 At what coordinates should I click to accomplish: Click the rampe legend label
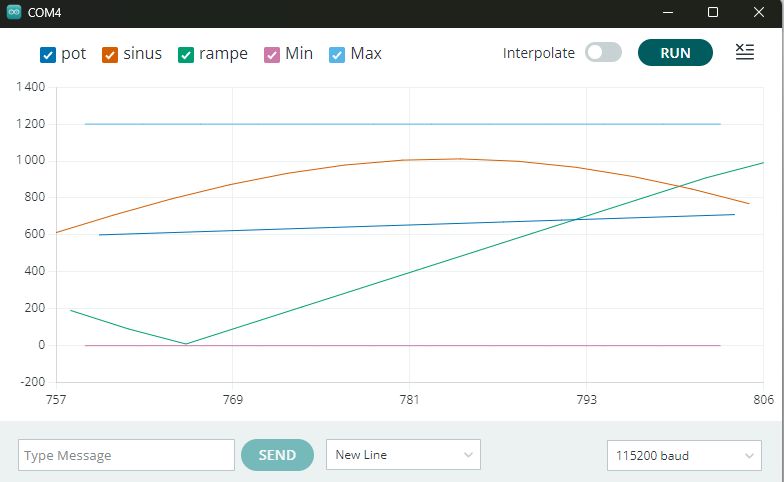point(223,54)
